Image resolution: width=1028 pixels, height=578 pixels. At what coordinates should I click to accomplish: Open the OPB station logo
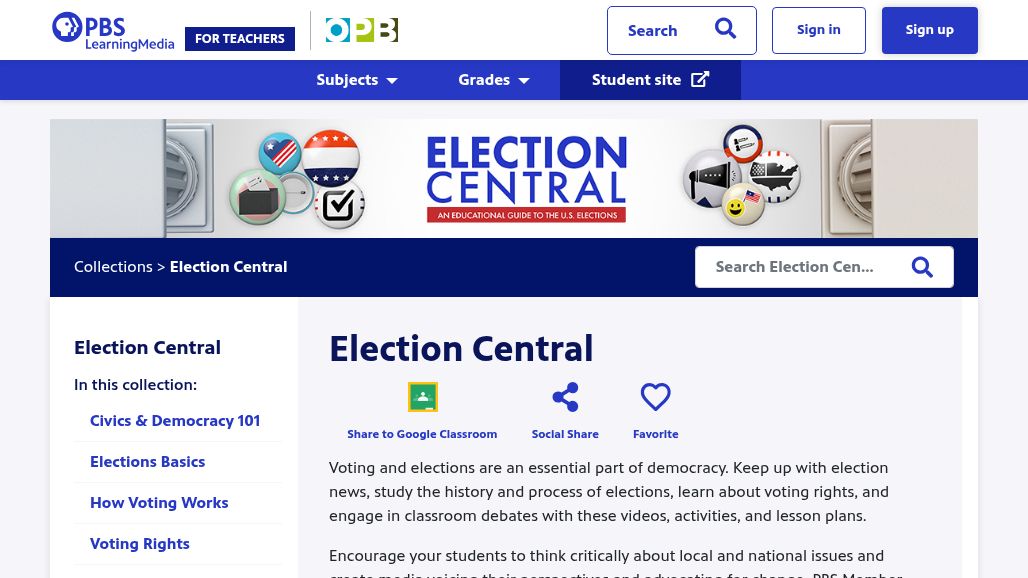361,30
